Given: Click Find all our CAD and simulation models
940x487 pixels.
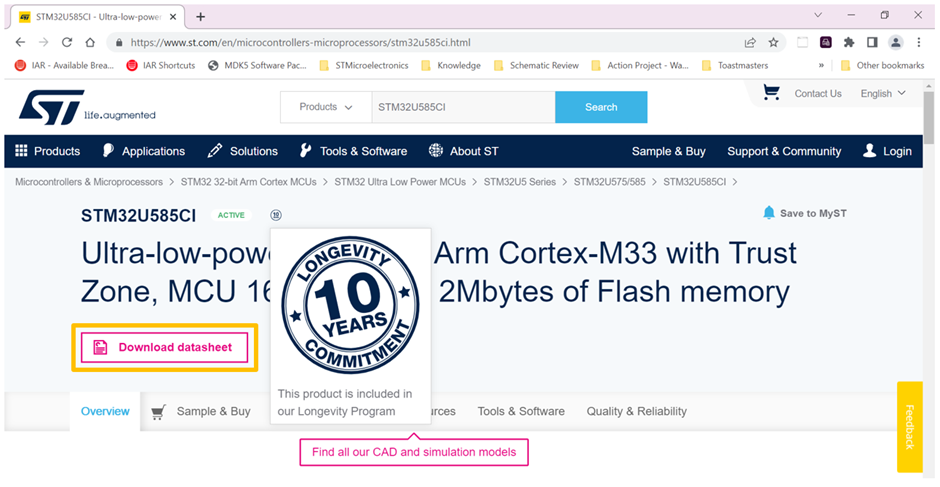Looking at the screenshot, I should 414,452.
